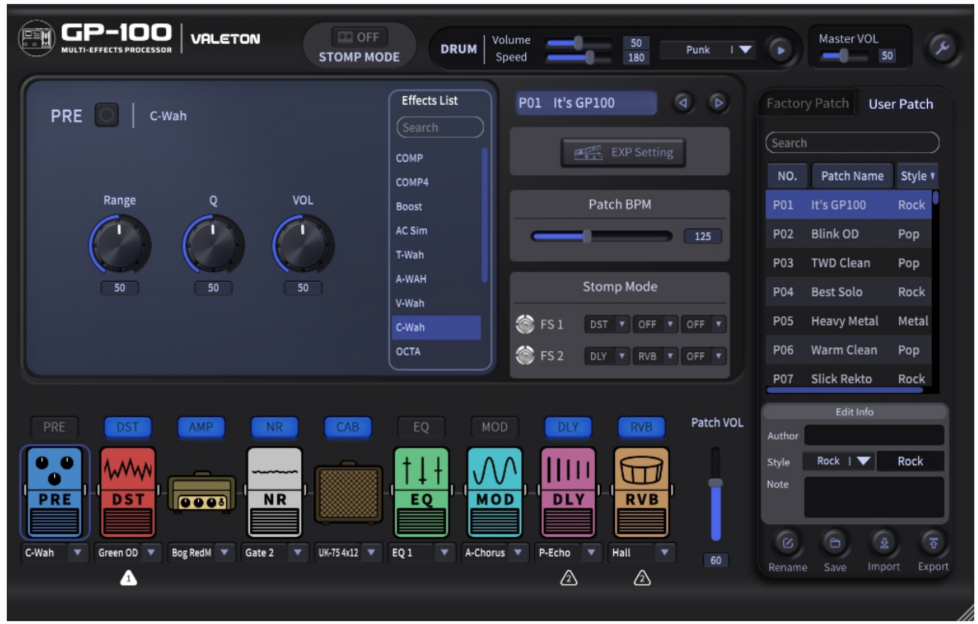Click the GP-100 device logo
Screen dimensions: 978x624
coord(36,38)
